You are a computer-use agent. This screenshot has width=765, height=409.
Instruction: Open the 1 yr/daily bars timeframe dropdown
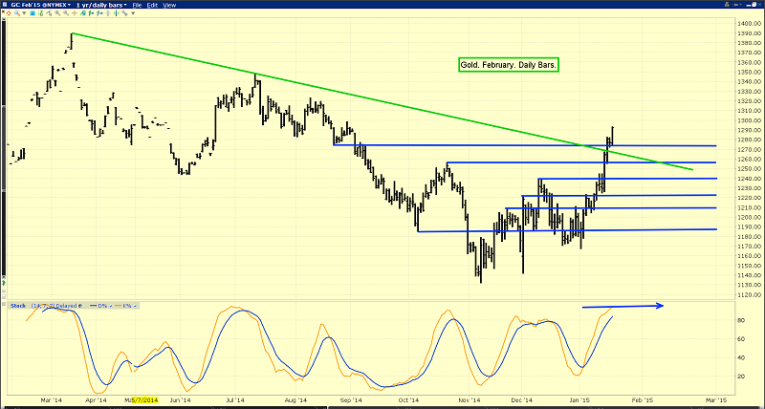coord(101,5)
